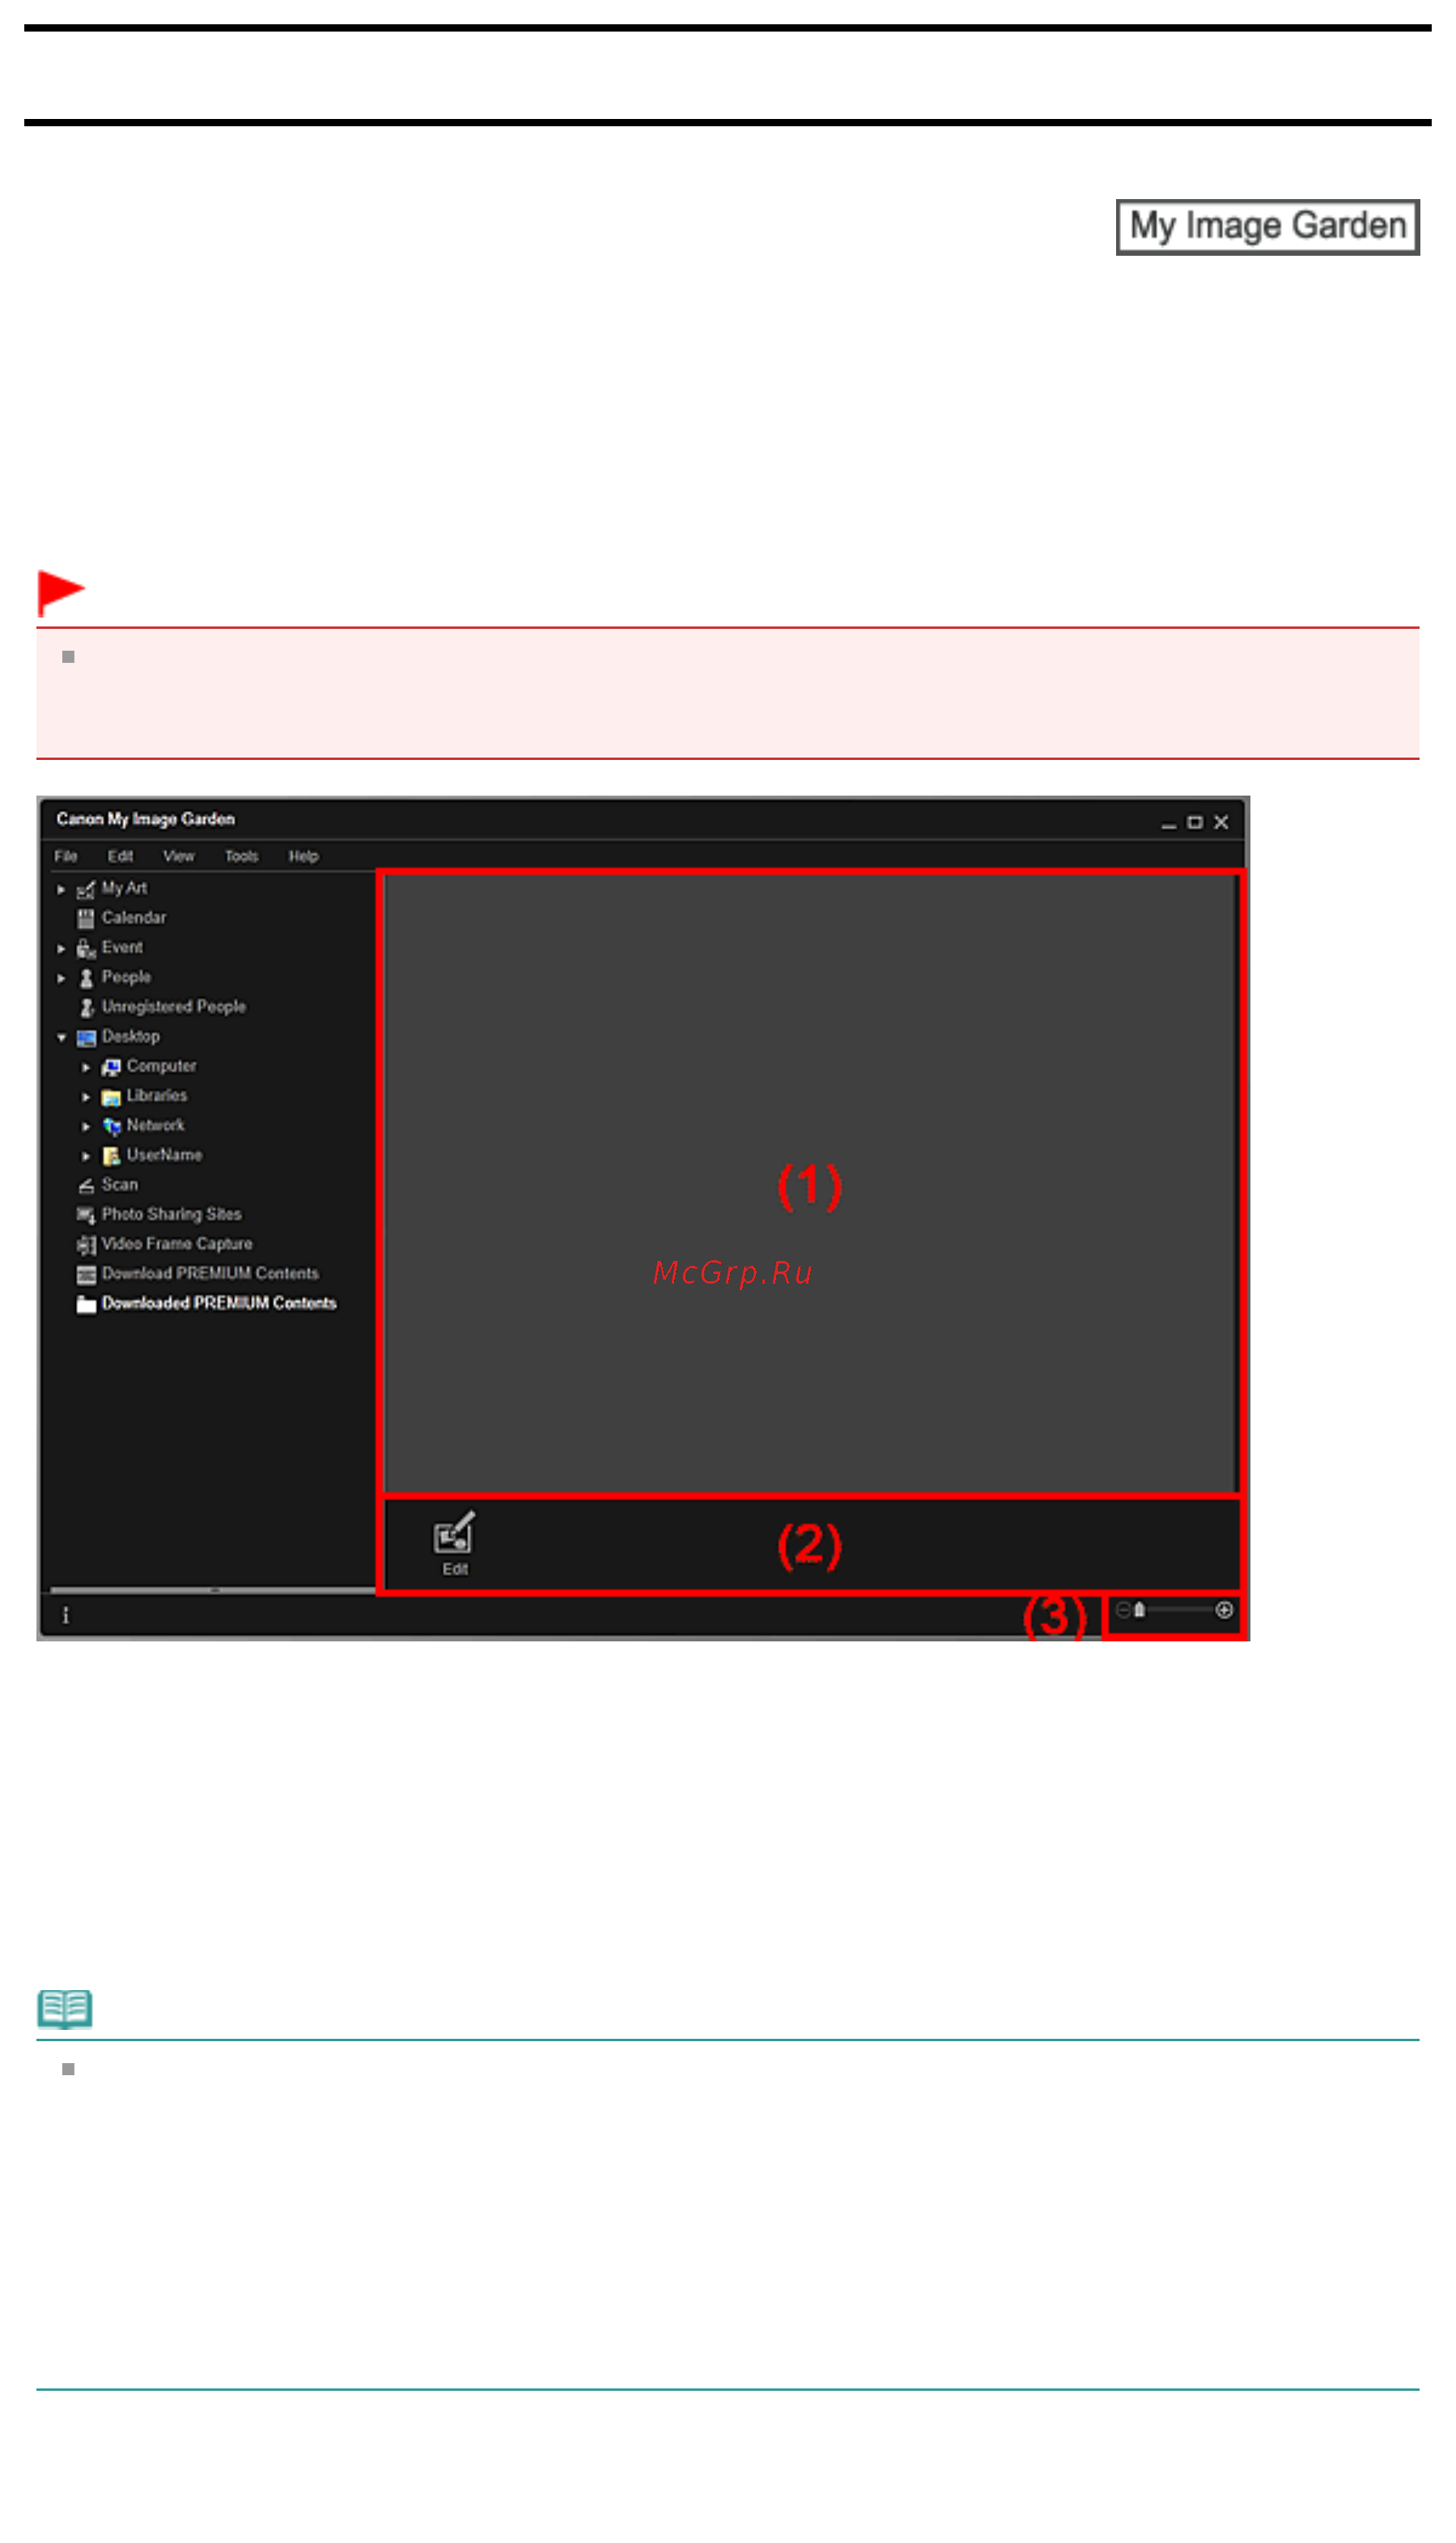Click the Downloaded PREMIUM Contents folder icon

pyautogui.click(x=86, y=1304)
